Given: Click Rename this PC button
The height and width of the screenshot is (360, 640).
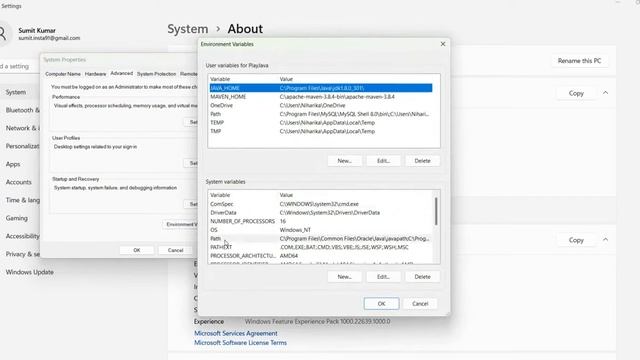Looking at the screenshot, I should (x=579, y=61).
